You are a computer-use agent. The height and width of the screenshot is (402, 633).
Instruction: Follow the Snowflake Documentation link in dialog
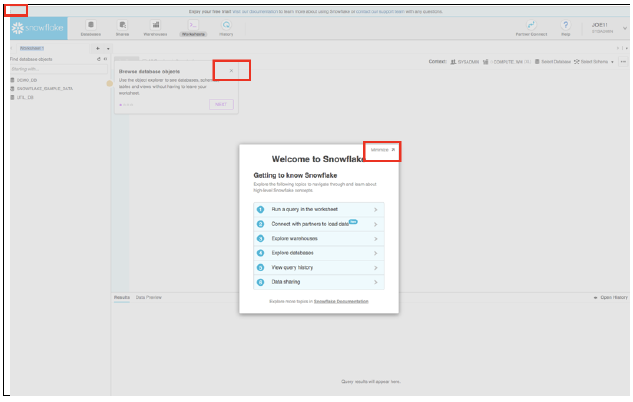pos(341,302)
